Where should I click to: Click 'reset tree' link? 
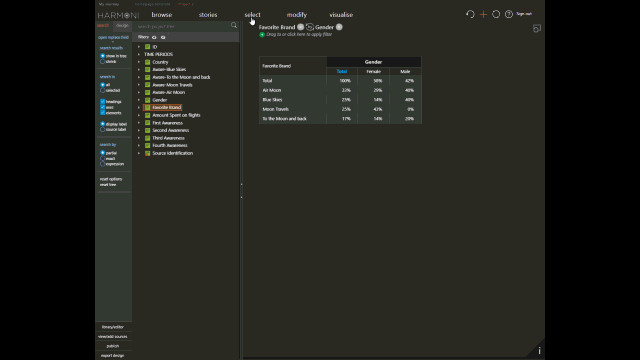tap(108, 184)
